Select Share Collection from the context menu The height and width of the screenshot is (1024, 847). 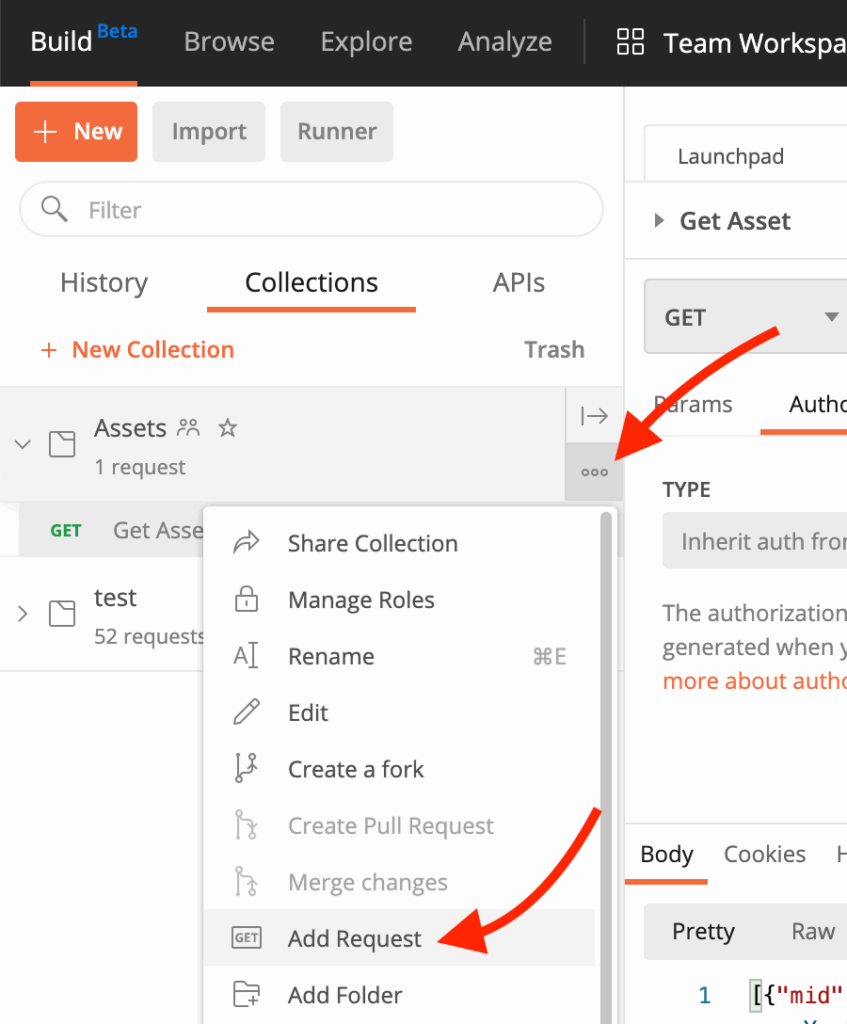[x=372, y=543]
